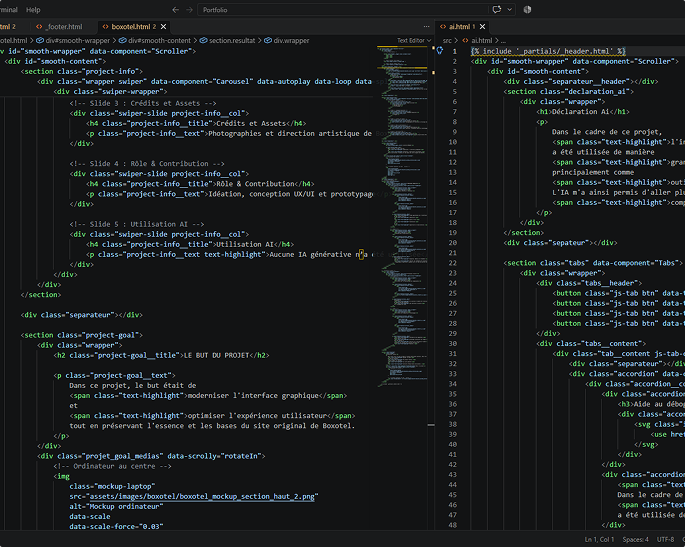
Task: Click the 'Crédits et Assets' h4 title text
Action: pyautogui.click(x=251, y=123)
